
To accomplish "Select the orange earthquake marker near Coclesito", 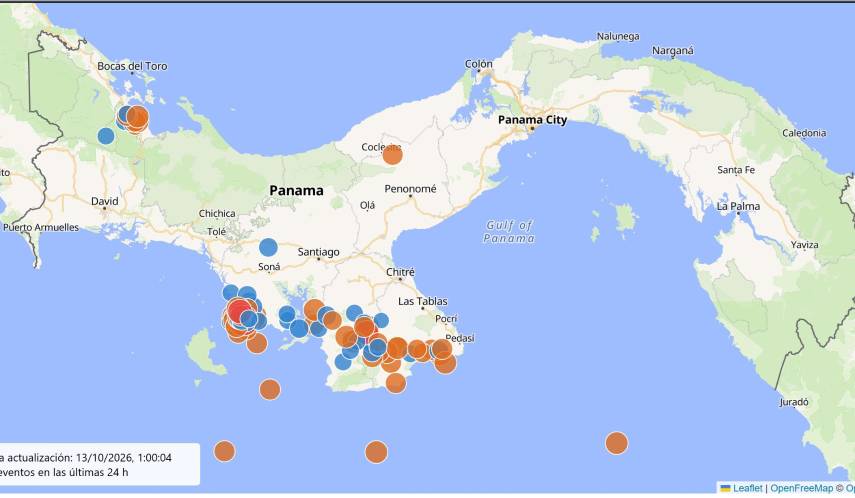I will pyautogui.click(x=392, y=155).
